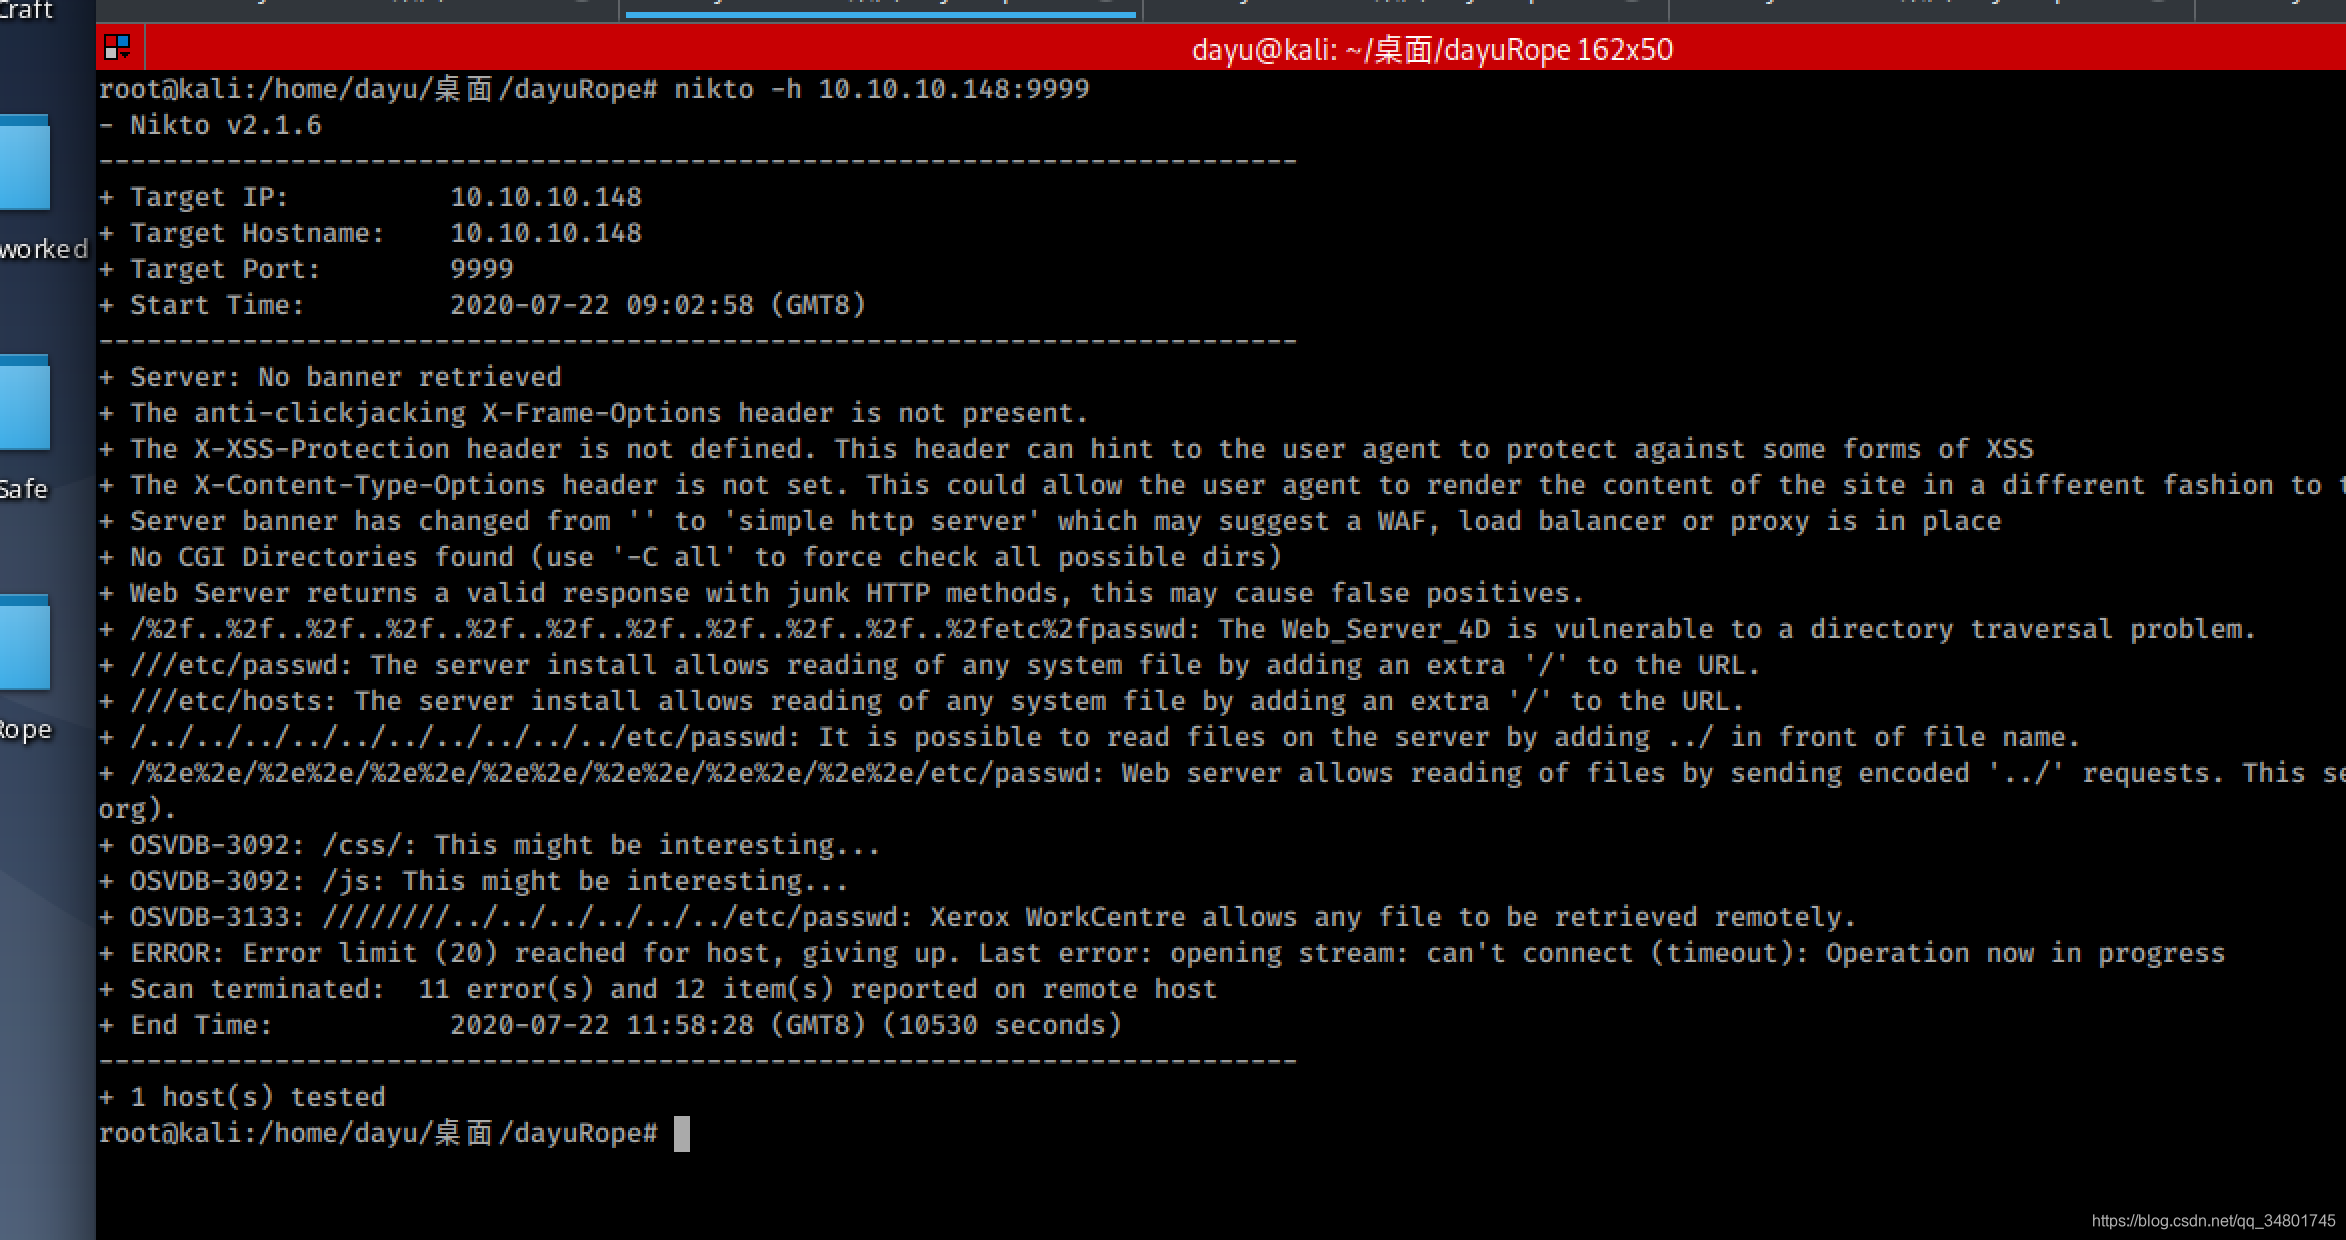Click the Terminator grouping icon in the red titlebar
Viewport: 2346px width, 1240px height.
pos(117,47)
